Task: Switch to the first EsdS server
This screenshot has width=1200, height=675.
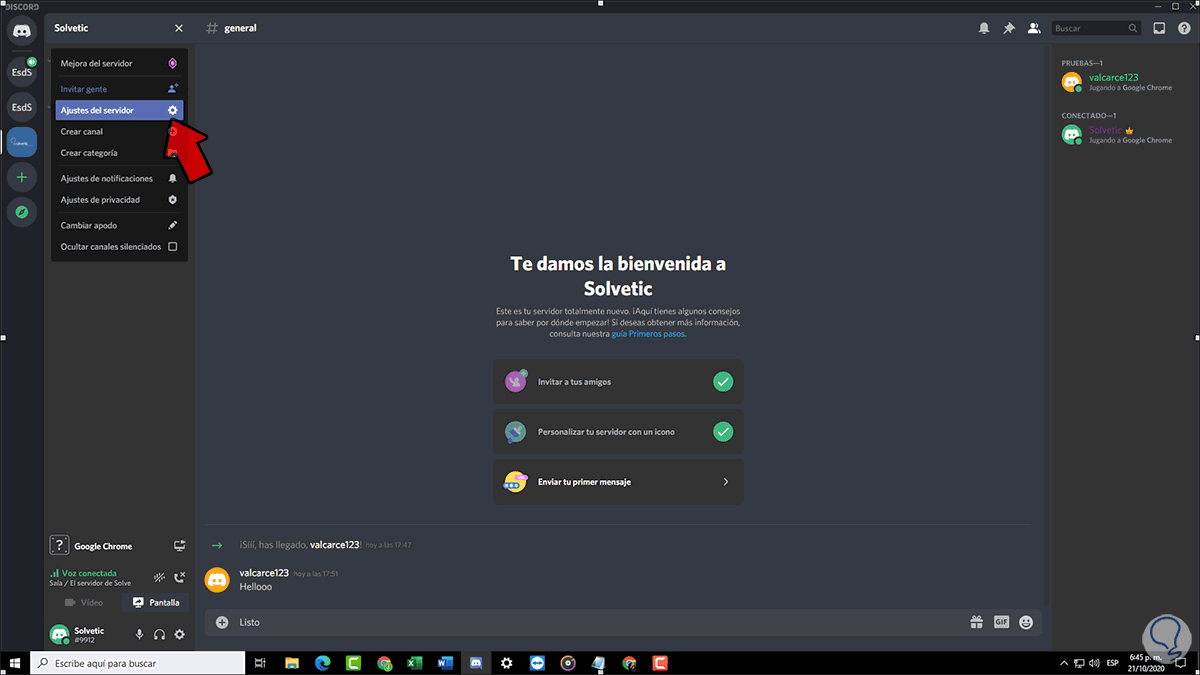Action: point(21,71)
